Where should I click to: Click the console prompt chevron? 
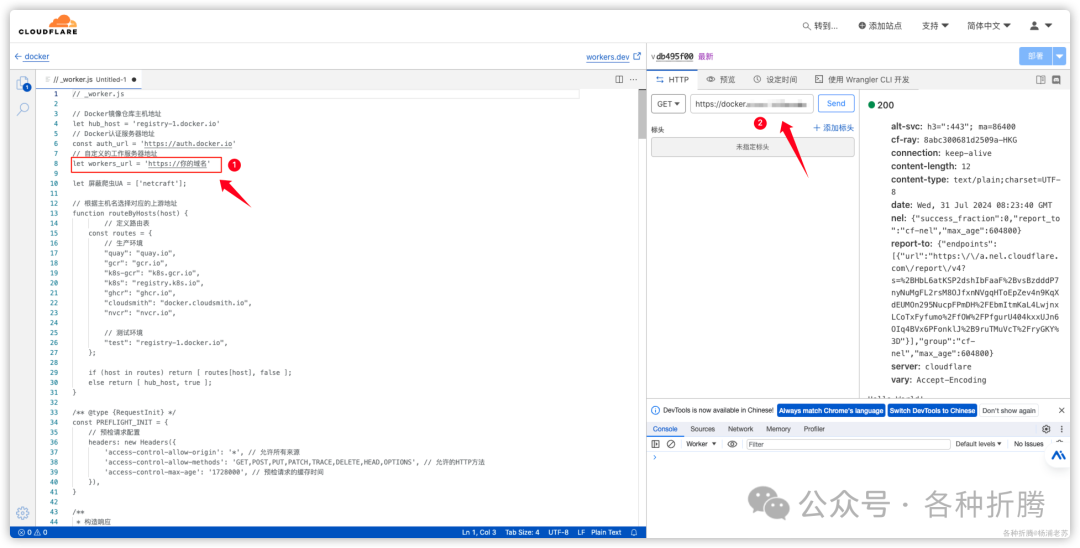[654, 458]
